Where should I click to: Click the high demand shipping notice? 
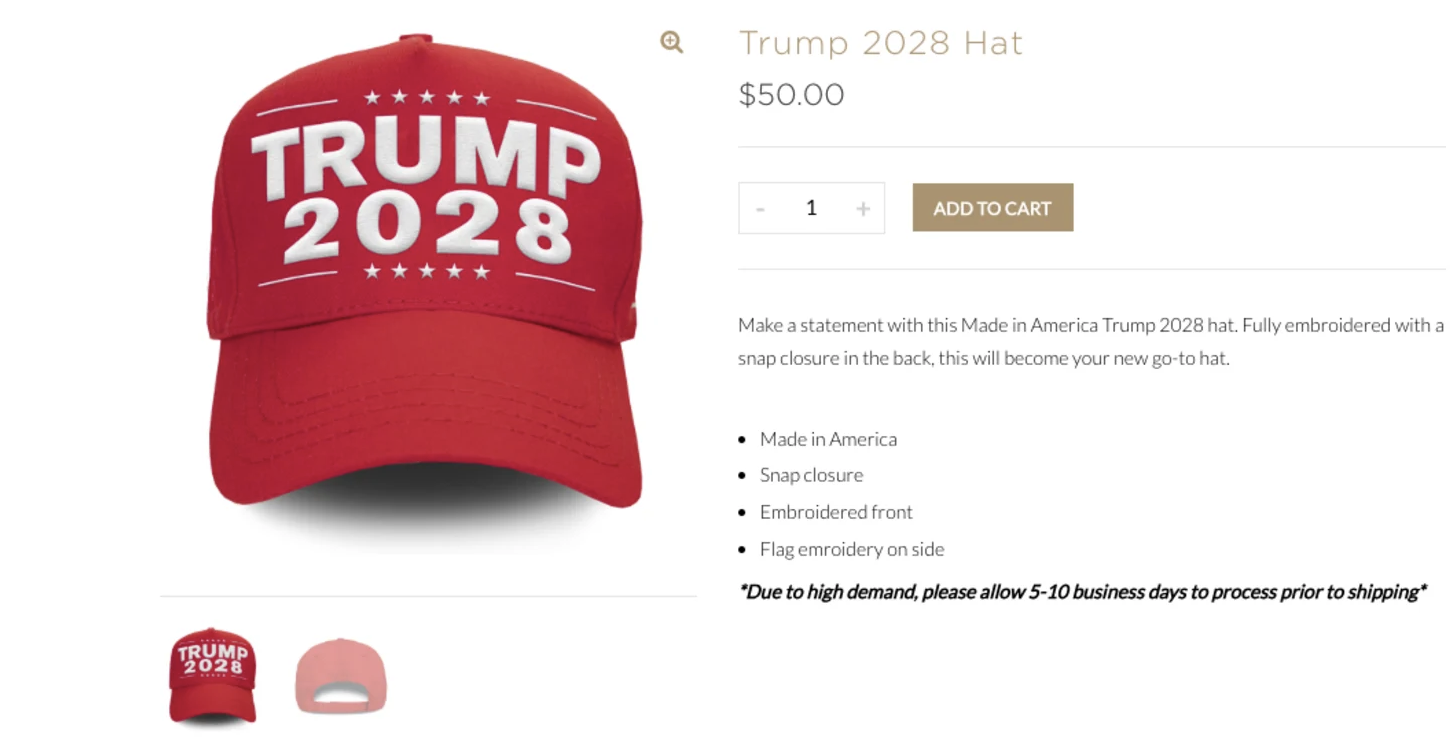click(x=1082, y=592)
